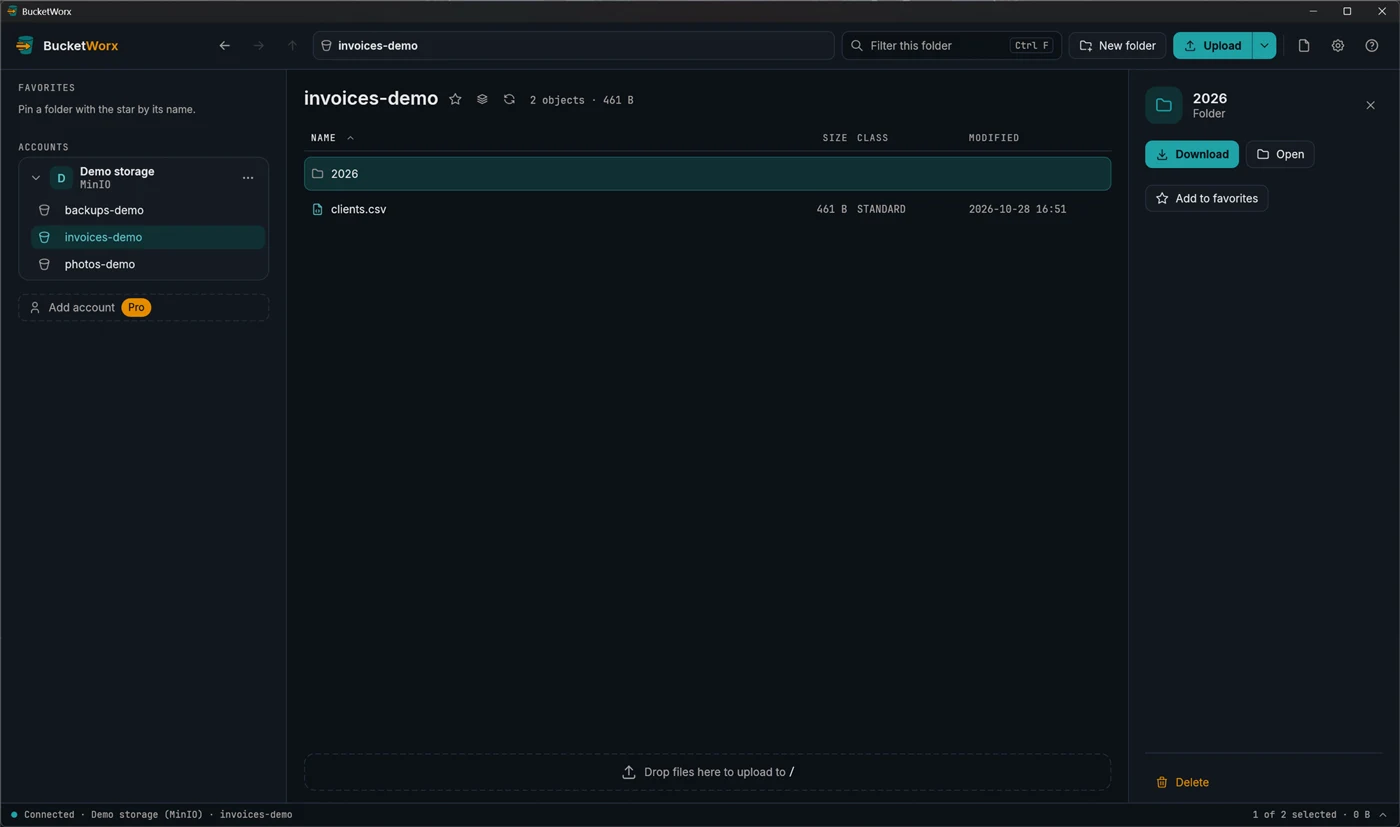Click the forward navigation arrow
1400x827 pixels.
click(259, 46)
